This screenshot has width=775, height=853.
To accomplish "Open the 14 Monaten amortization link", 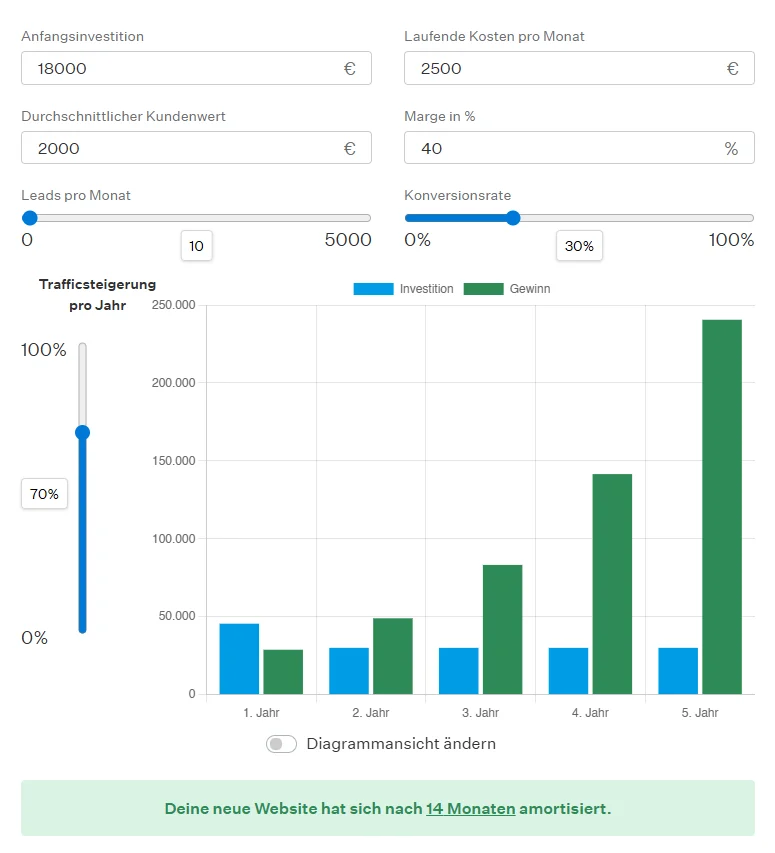I will [x=470, y=808].
